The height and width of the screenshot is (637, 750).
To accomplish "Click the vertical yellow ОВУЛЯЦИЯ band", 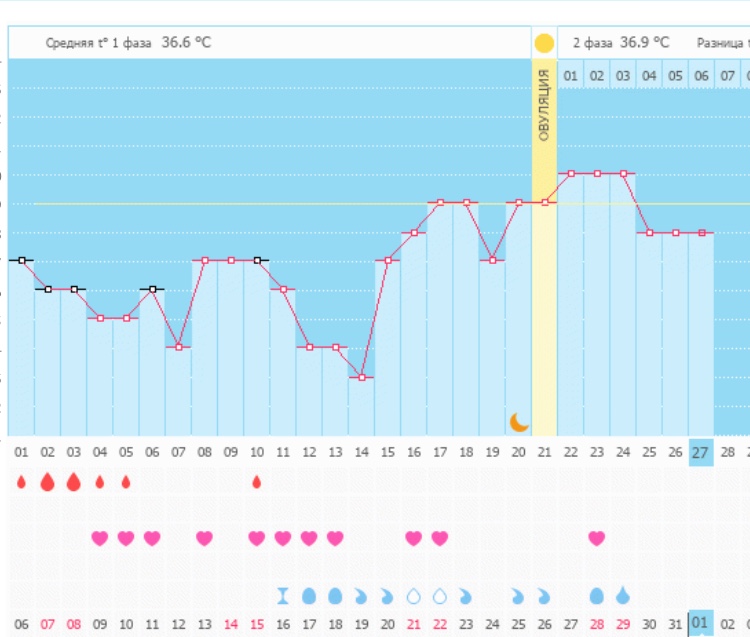I will (x=544, y=247).
